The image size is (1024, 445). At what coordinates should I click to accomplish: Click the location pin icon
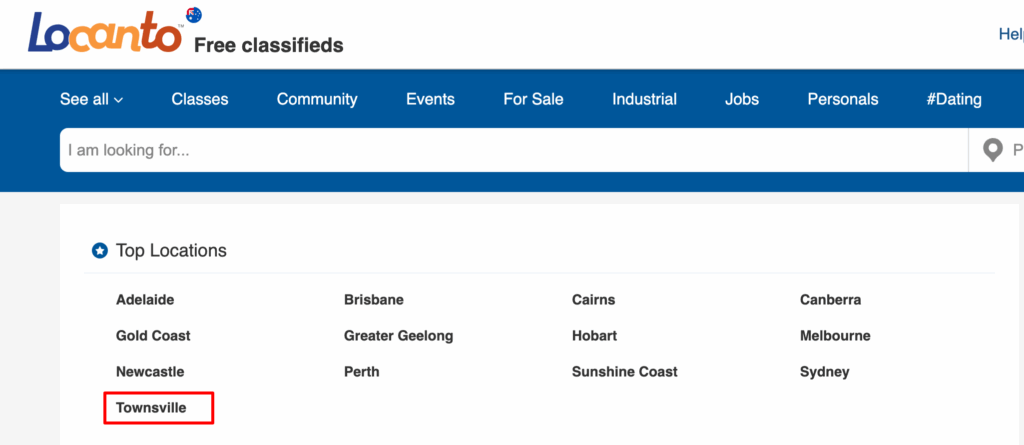click(x=993, y=150)
